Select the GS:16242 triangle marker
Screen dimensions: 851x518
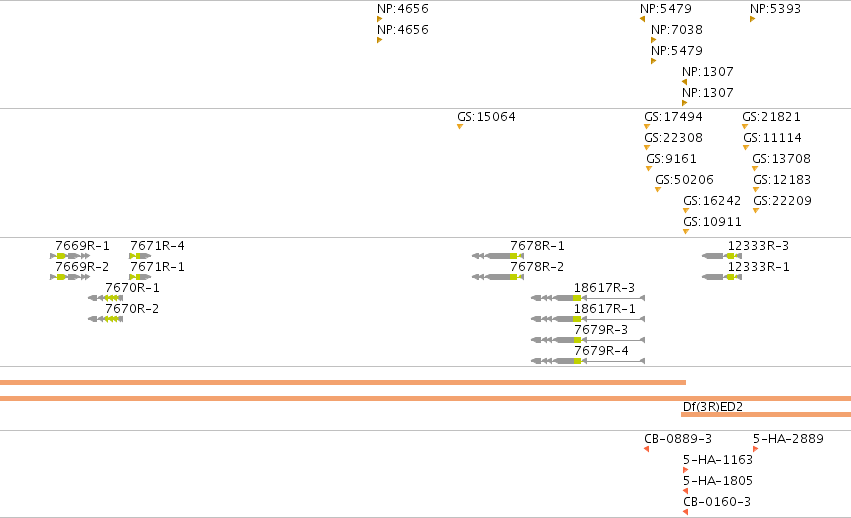[x=686, y=211]
